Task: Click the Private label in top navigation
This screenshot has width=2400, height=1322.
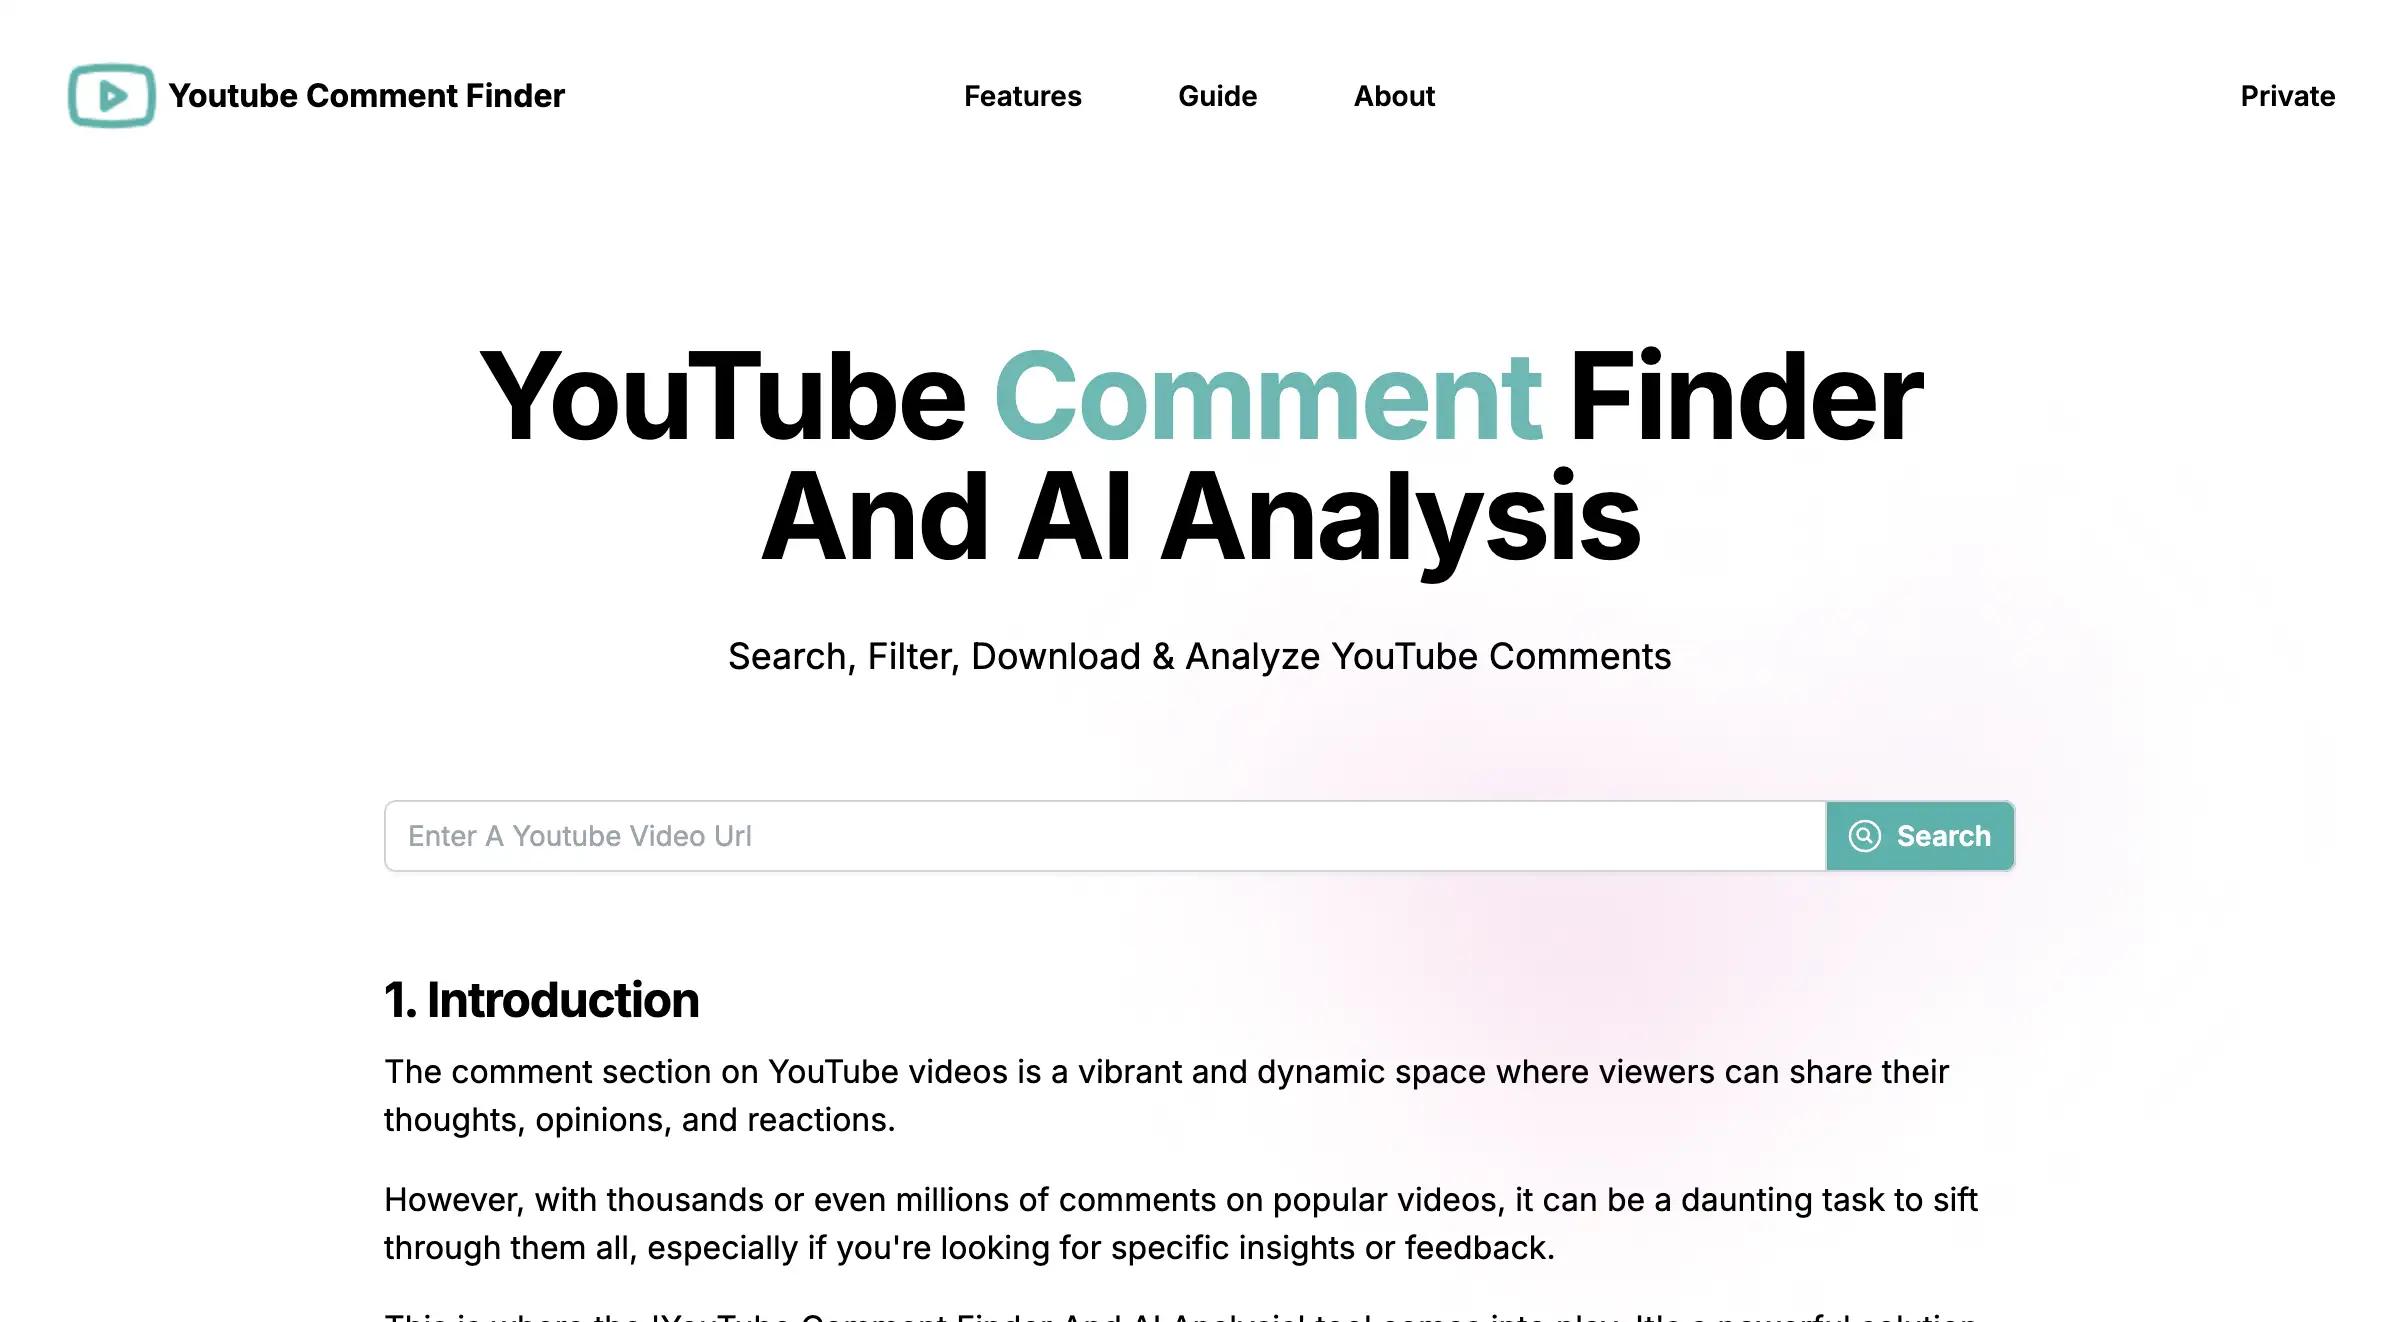Action: (2288, 94)
